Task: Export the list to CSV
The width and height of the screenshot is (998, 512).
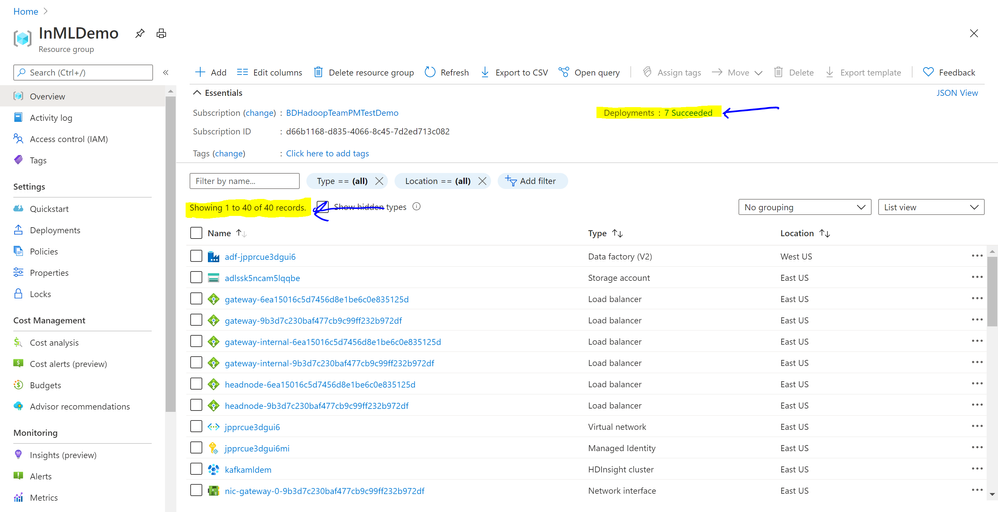Action: click(x=514, y=73)
